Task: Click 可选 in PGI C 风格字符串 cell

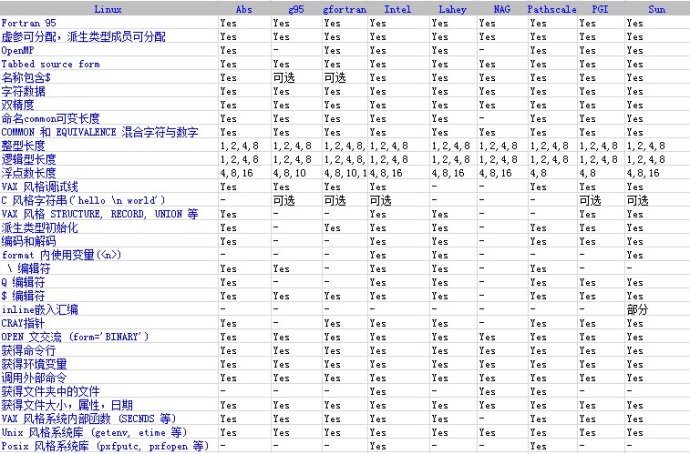Action: pos(590,200)
